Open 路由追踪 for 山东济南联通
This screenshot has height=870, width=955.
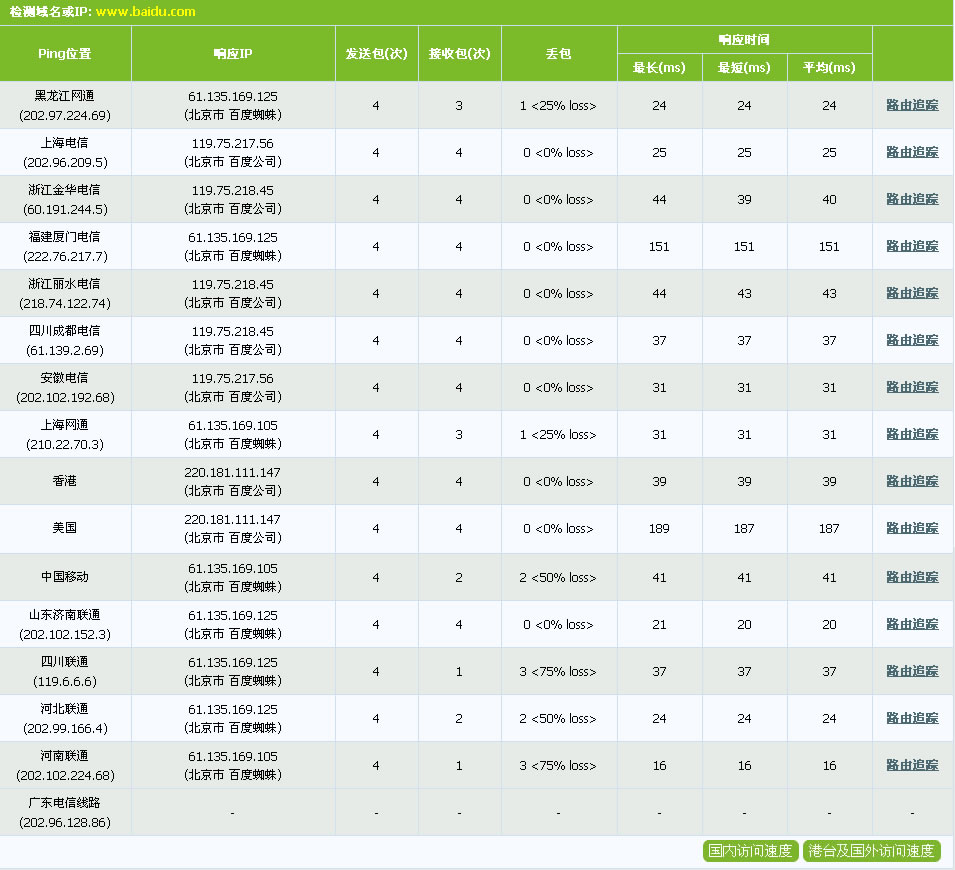912,624
